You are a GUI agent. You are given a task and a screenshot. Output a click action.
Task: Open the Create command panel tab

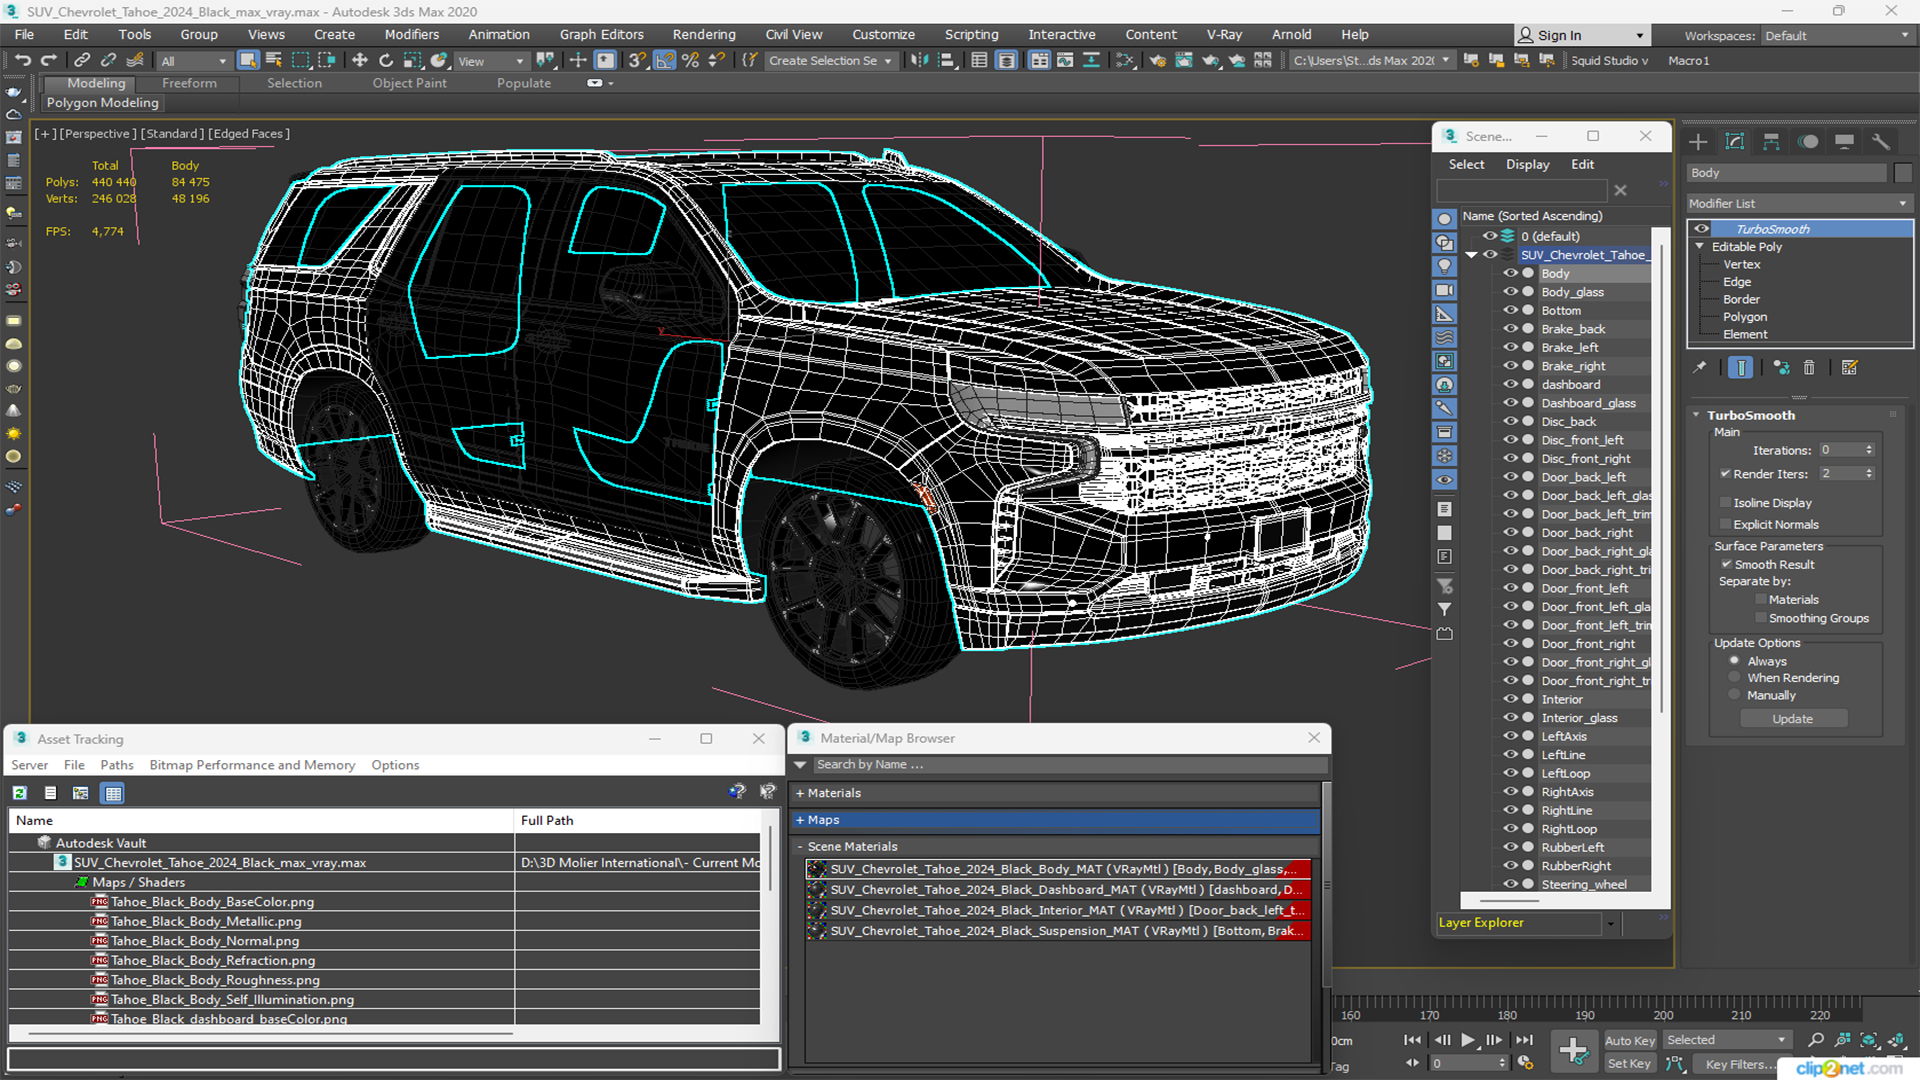1698,142
